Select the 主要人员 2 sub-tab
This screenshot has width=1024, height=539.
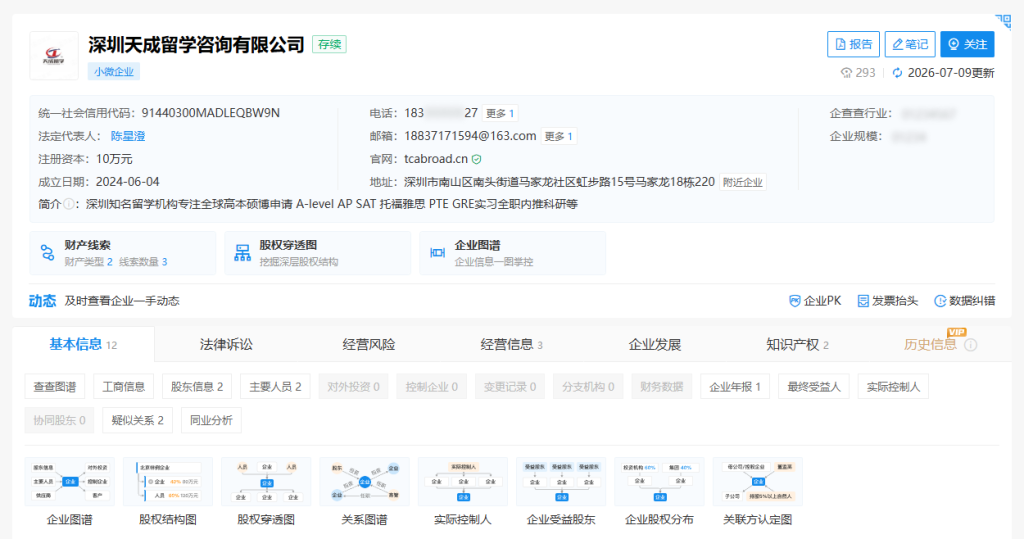point(275,387)
